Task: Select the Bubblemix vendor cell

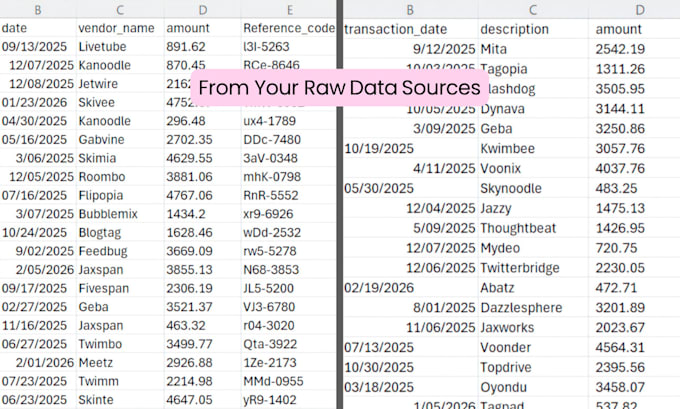Action: point(120,214)
